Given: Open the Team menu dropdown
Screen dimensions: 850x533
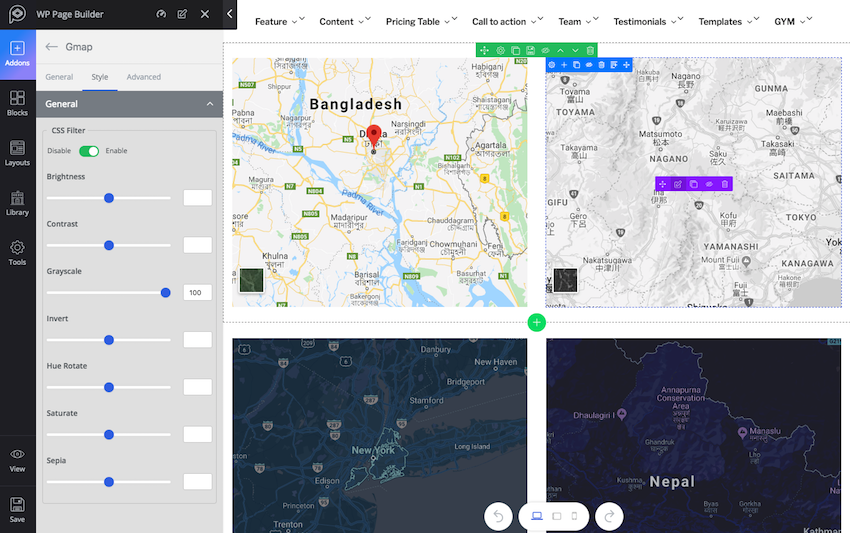Looking at the screenshot, I should [578, 22].
